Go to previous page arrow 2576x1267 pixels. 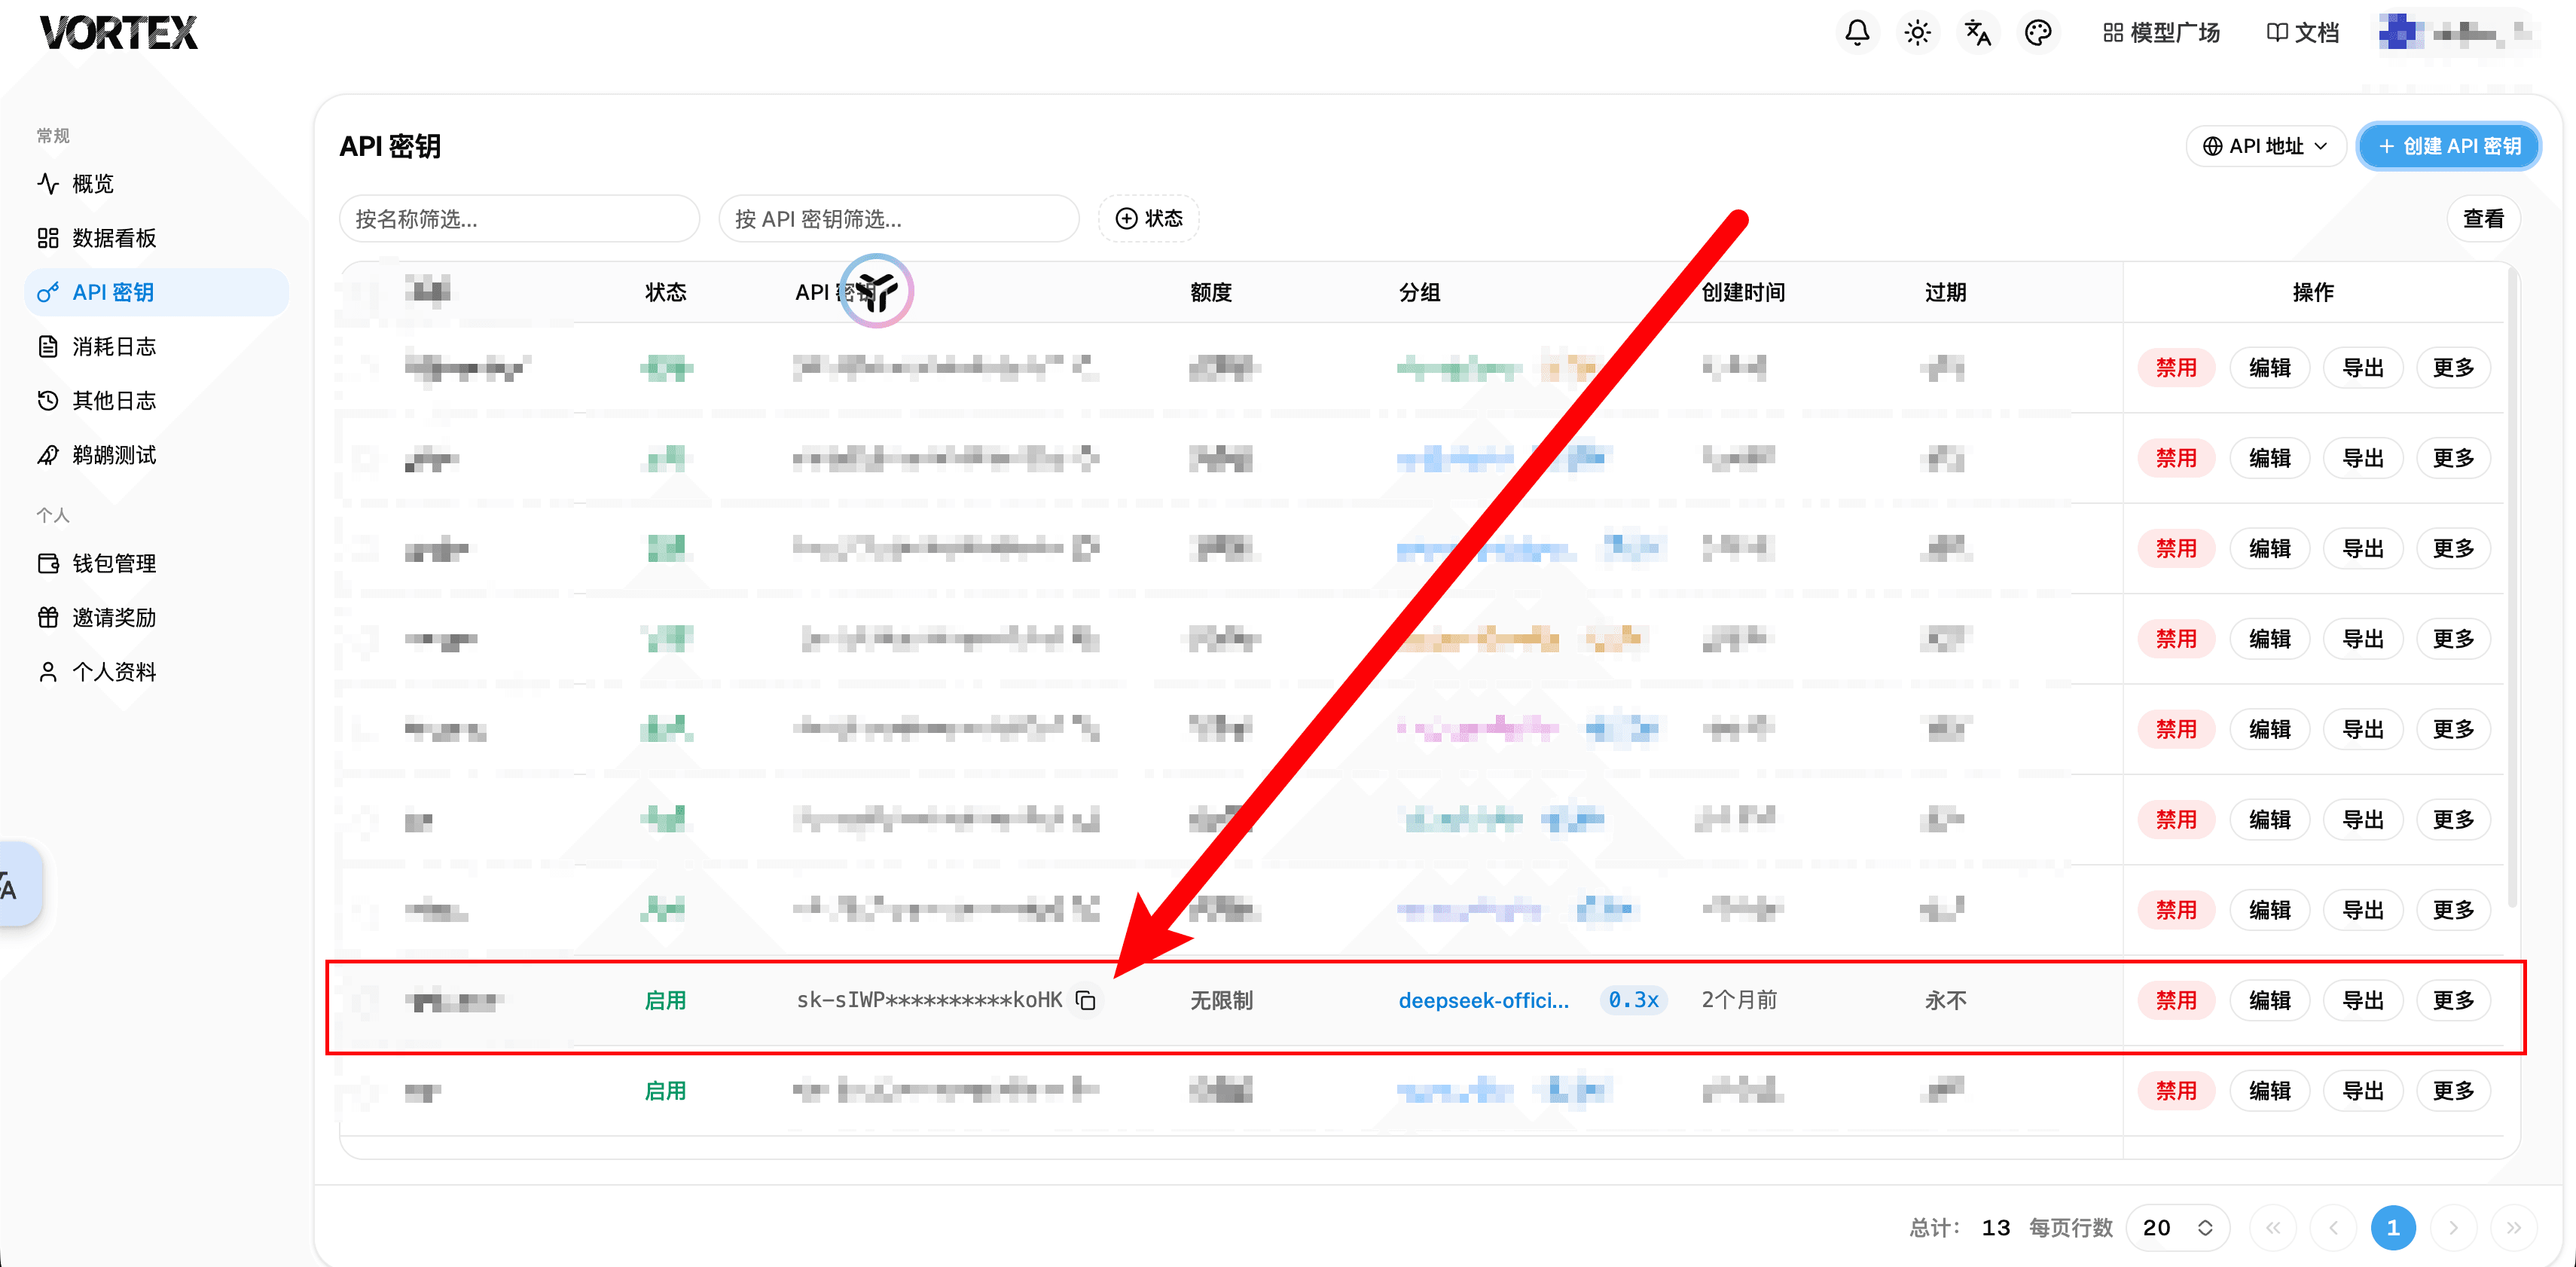(2333, 1228)
